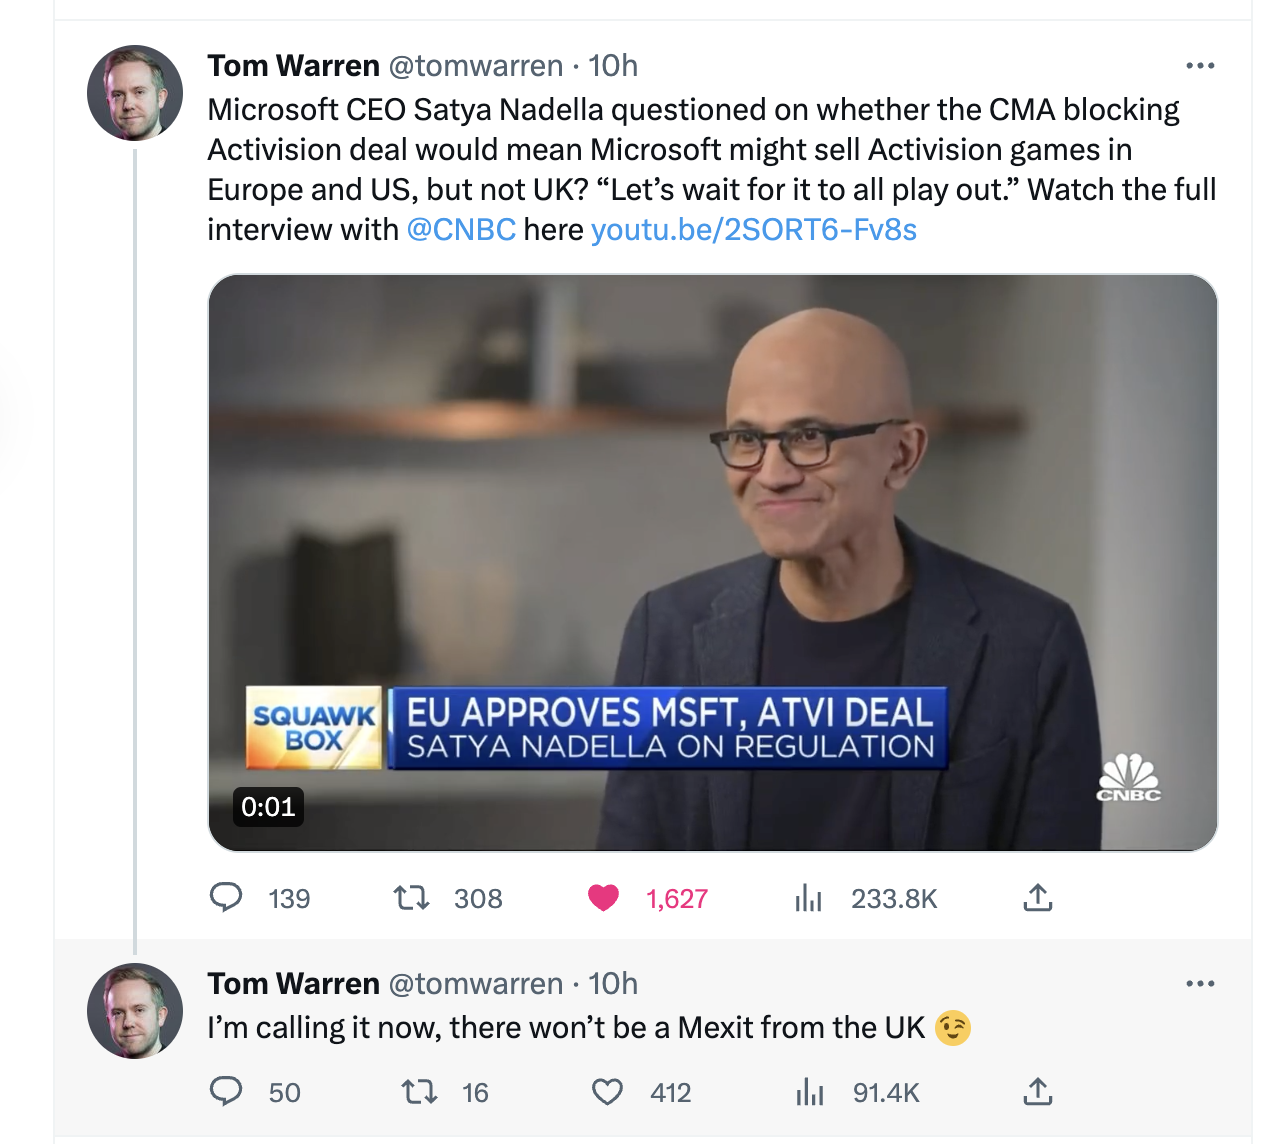The height and width of the screenshot is (1144, 1280).
Task: Share the Mexit reply tweet
Action: [x=1038, y=1091]
